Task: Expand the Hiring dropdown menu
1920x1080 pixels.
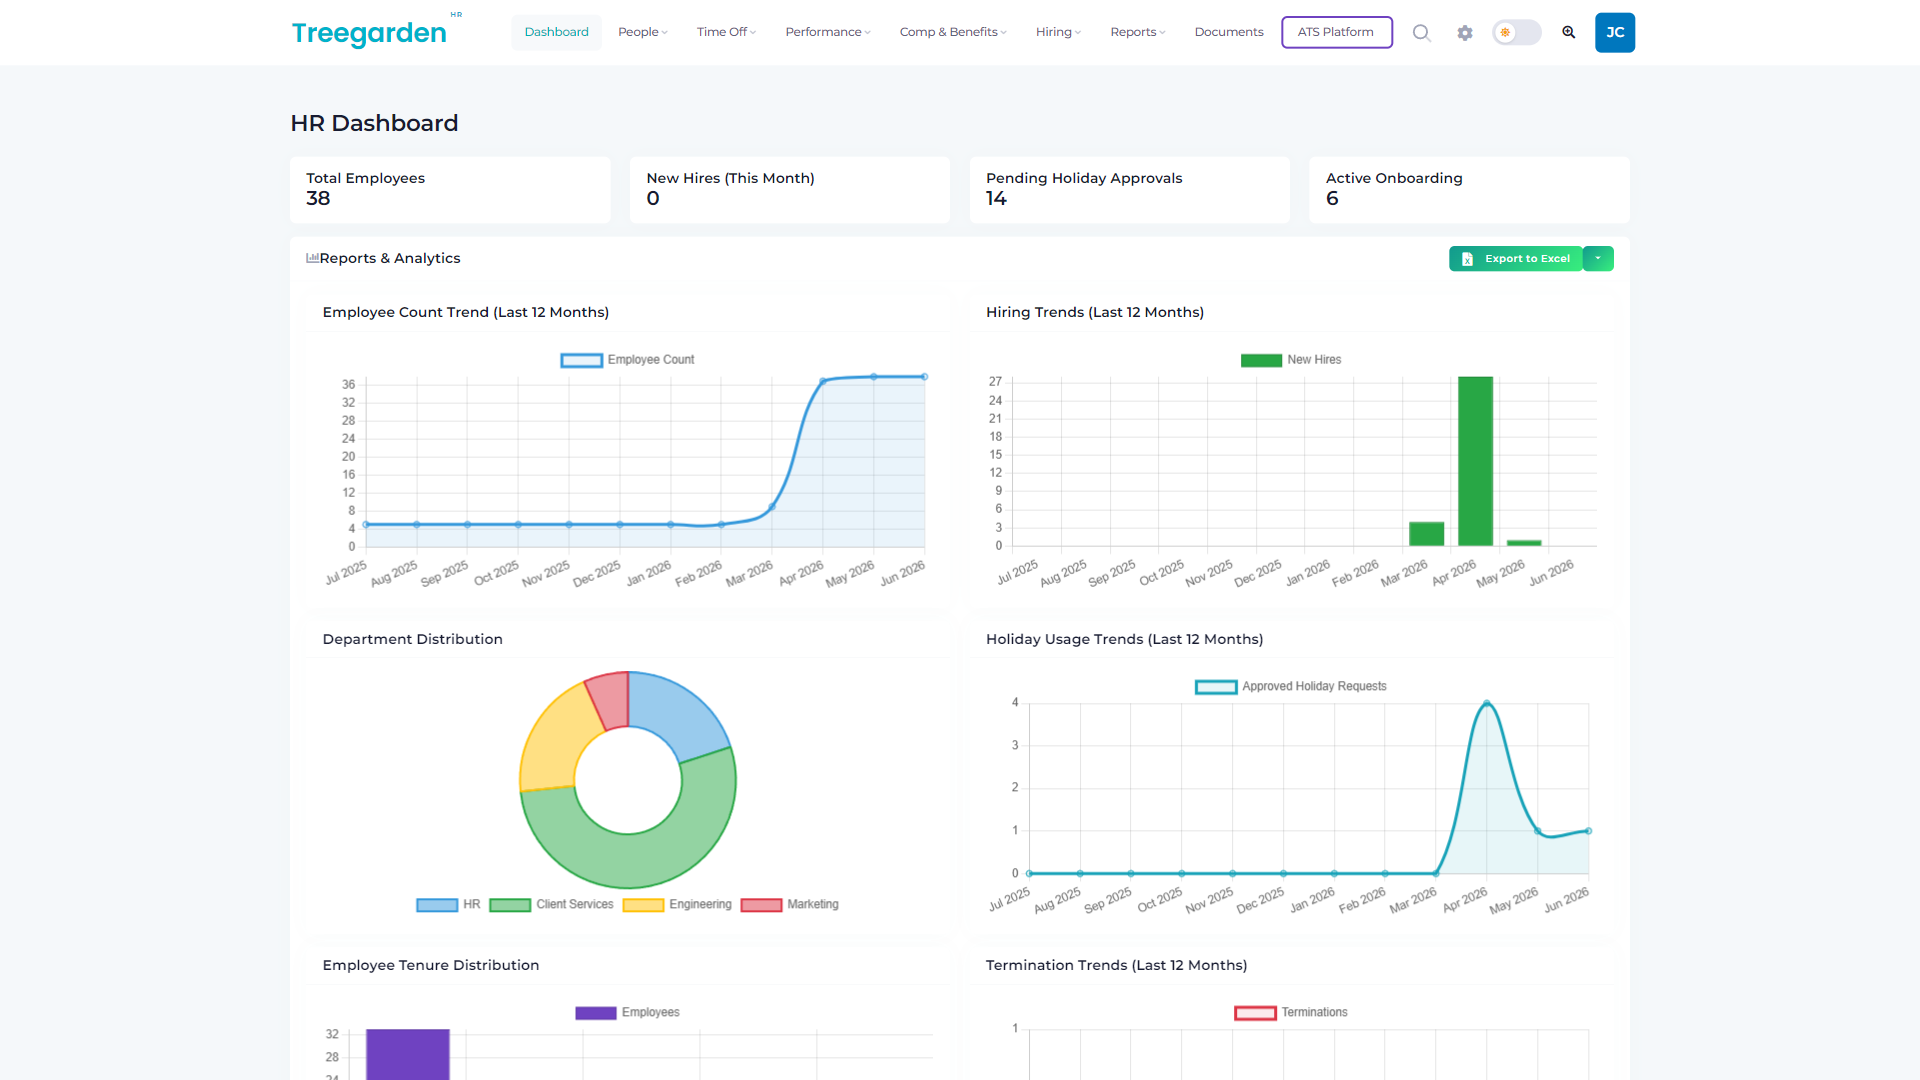Action: (x=1058, y=32)
